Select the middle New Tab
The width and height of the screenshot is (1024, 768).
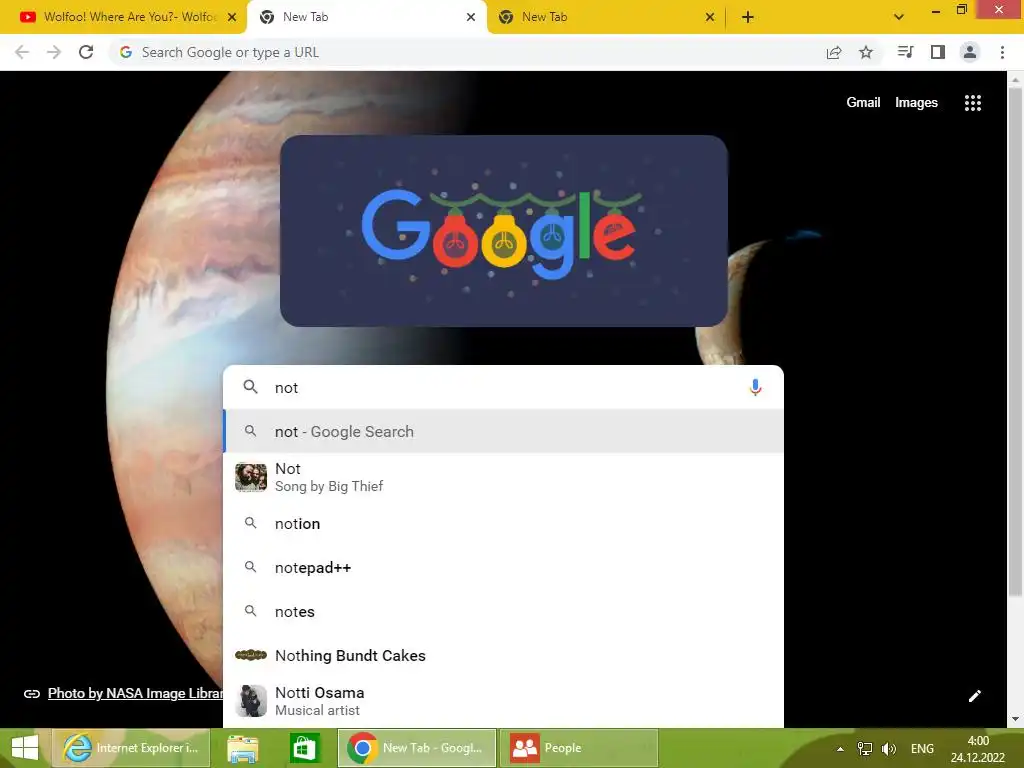pyautogui.click(x=367, y=17)
